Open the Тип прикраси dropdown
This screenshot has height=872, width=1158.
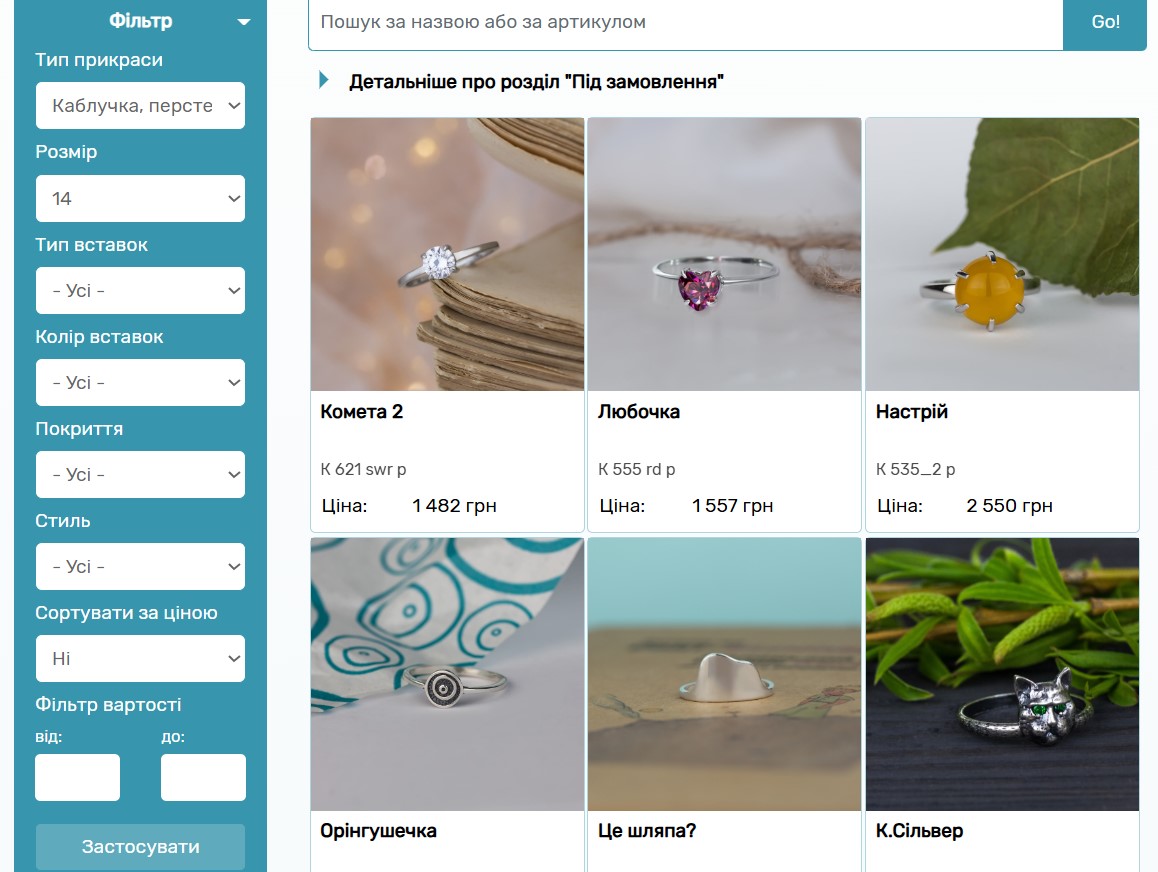(140, 106)
